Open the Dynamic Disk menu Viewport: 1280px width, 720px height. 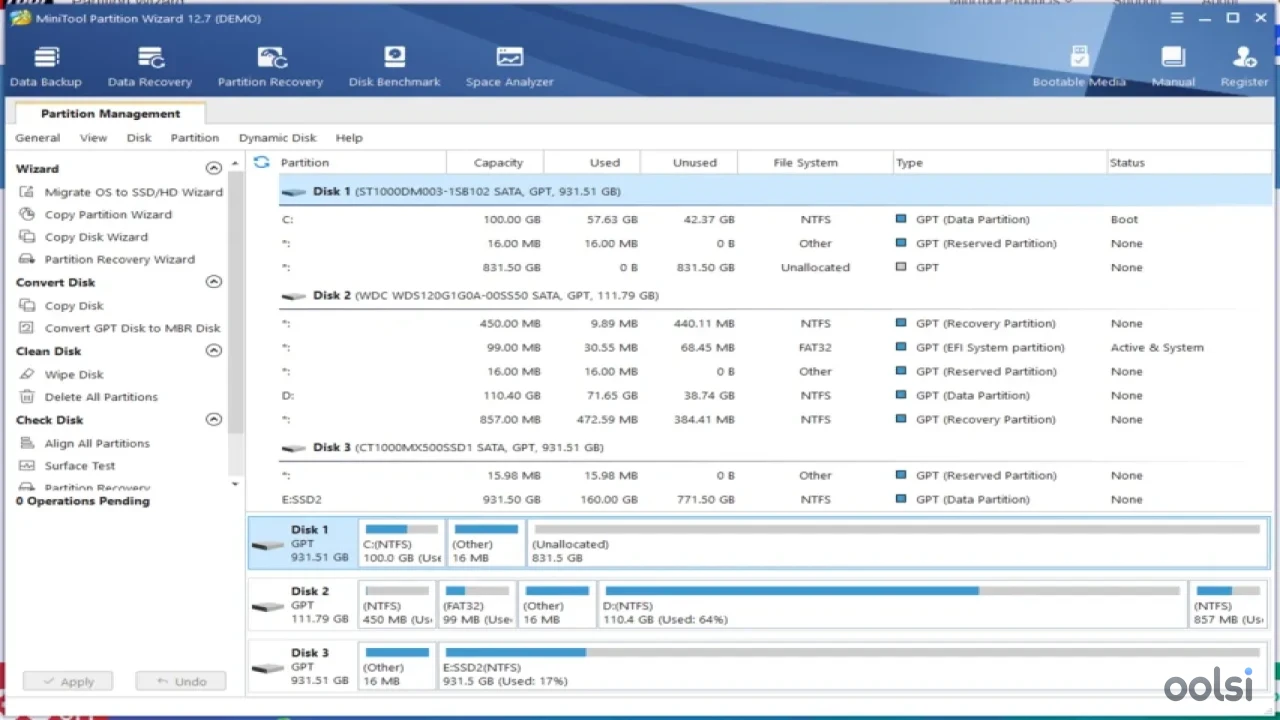(x=277, y=138)
